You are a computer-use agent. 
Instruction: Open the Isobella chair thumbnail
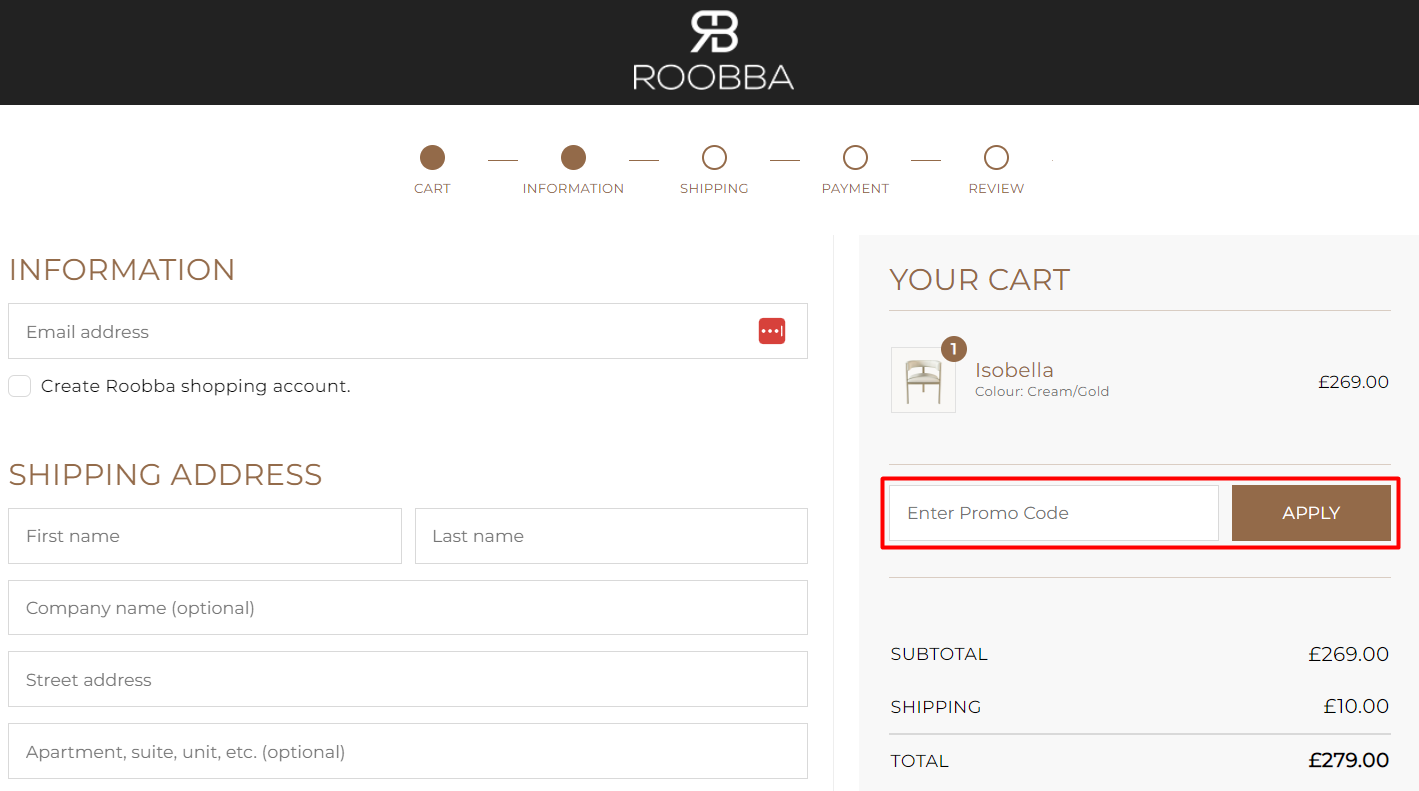click(923, 380)
